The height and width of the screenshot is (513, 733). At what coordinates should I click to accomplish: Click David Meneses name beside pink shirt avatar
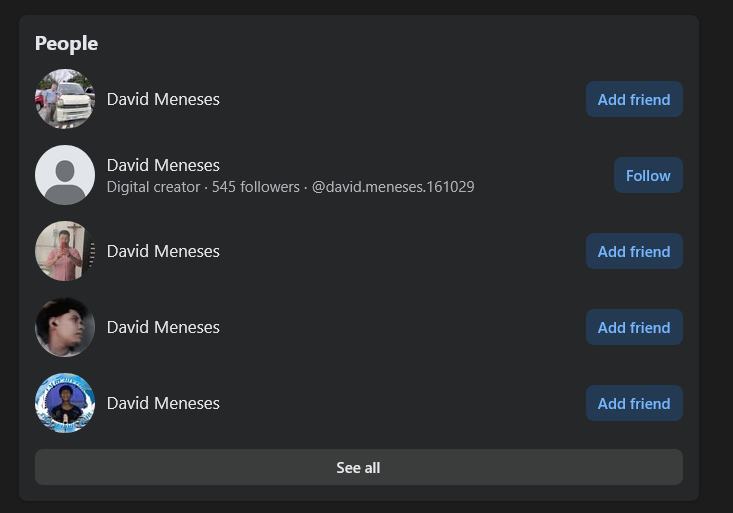tap(163, 251)
